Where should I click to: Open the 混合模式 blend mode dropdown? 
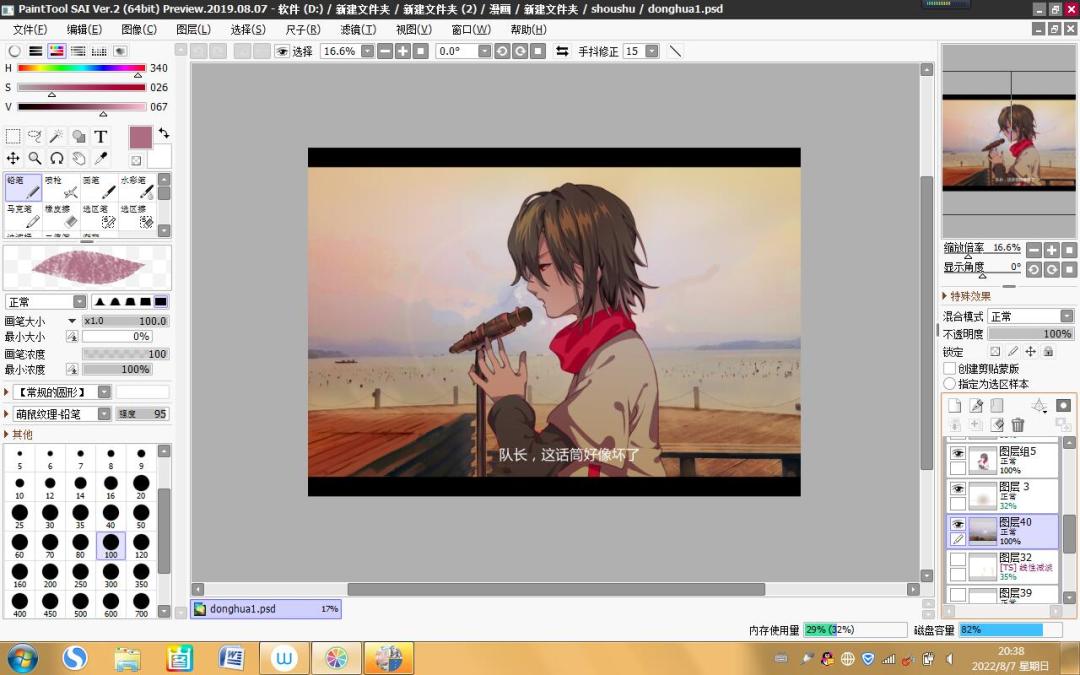coord(1030,316)
